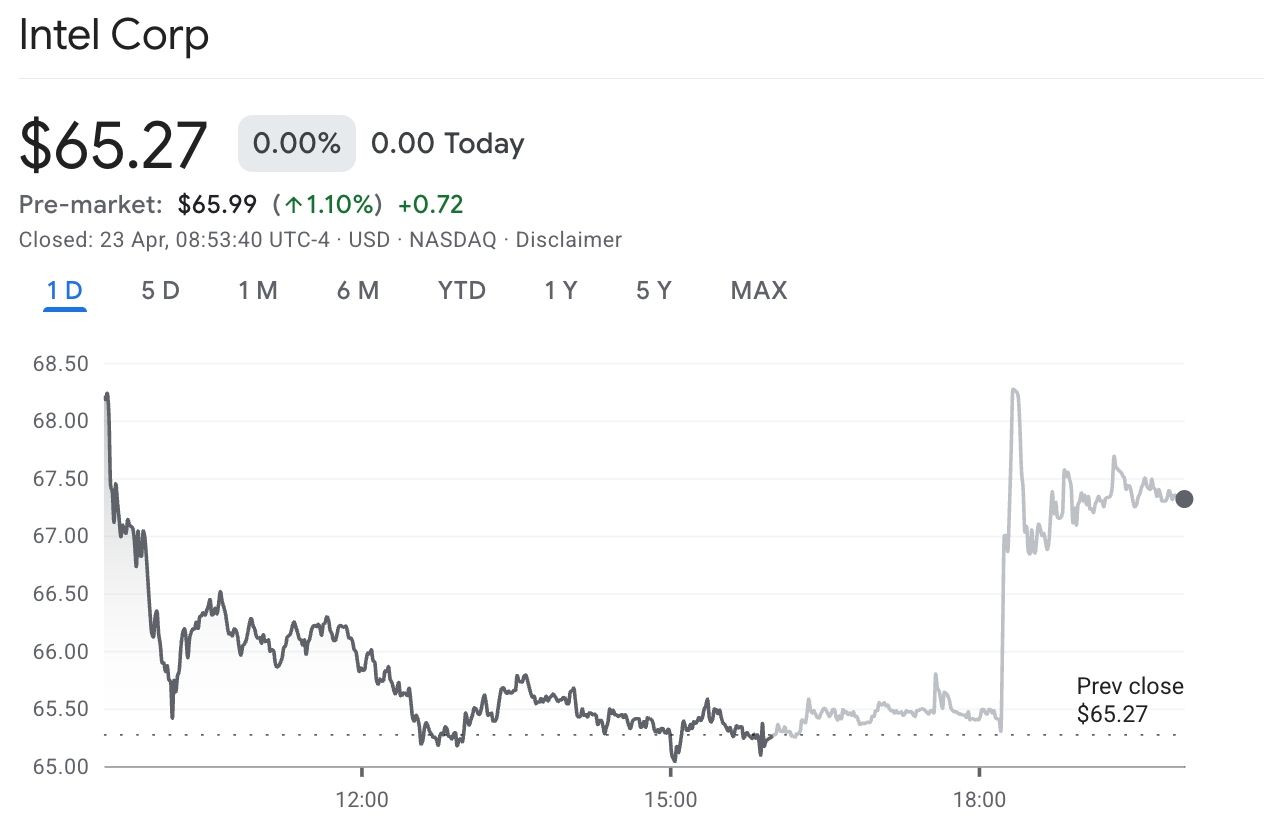Click the 18:00 time axis label
The height and width of the screenshot is (840, 1264).
click(x=979, y=800)
